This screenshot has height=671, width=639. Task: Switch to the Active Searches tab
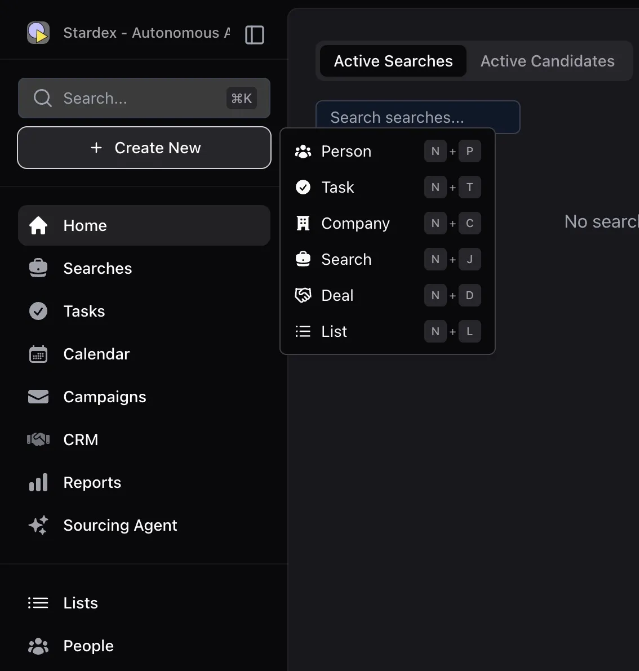point(393,61)
